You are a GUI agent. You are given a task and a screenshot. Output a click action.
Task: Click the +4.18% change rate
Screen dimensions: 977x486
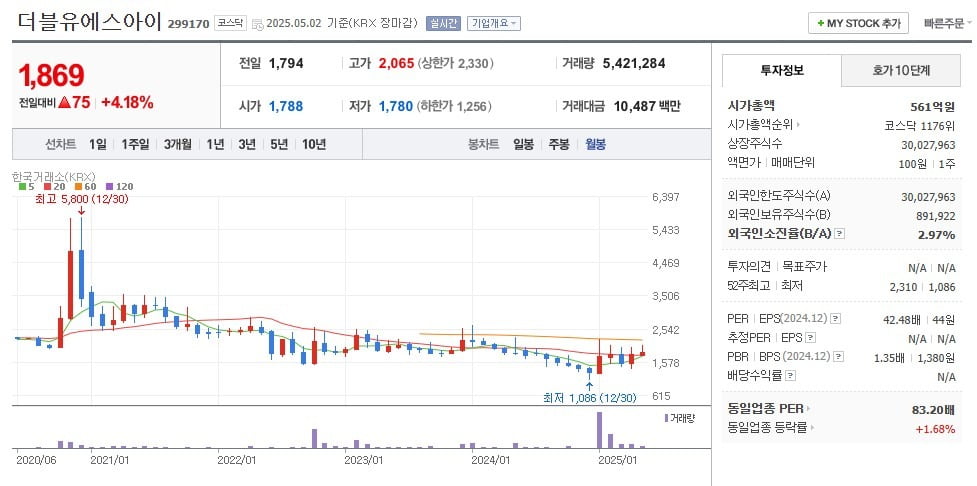coord(127,103)
